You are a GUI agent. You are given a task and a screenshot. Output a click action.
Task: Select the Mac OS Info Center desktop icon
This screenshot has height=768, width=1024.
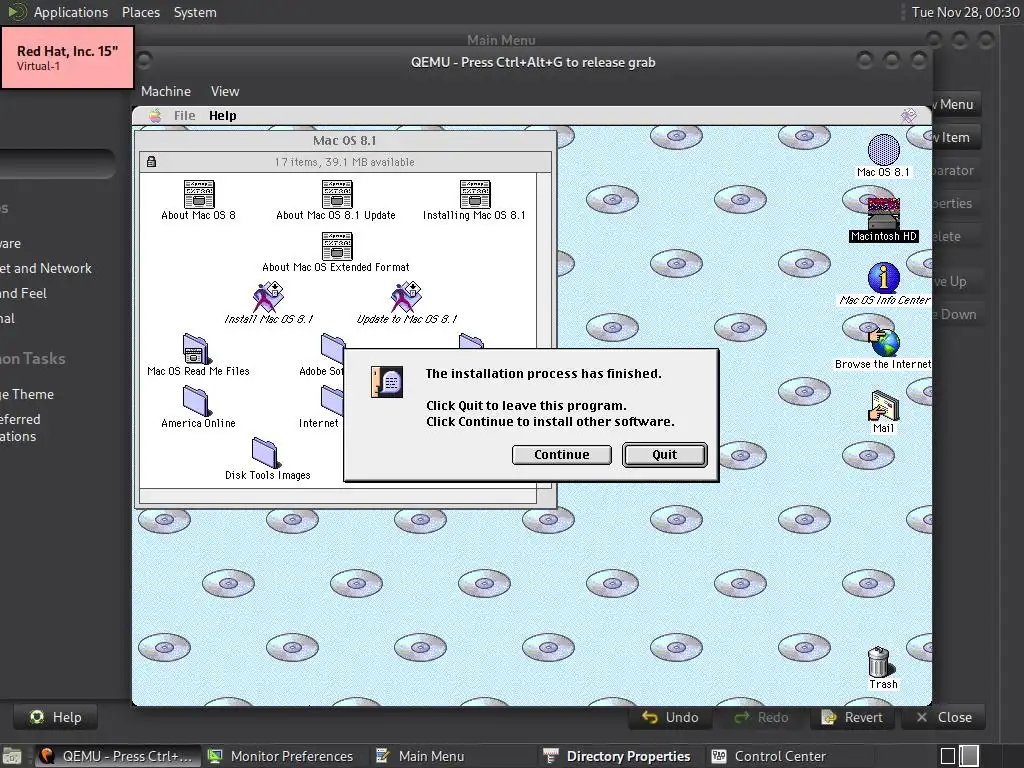(884, 278)
